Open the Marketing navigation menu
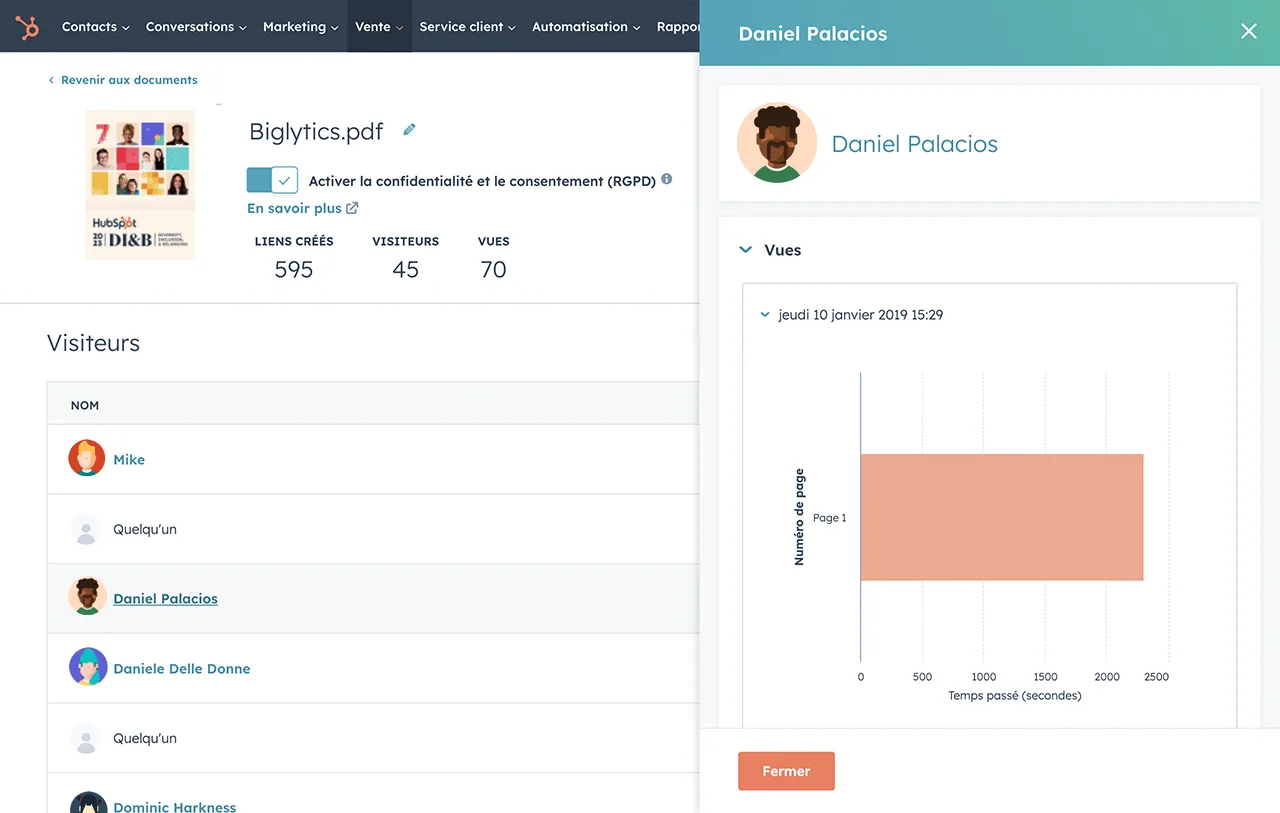The height and width of the screenshot is (813, 1280). [x=300, y=27]
